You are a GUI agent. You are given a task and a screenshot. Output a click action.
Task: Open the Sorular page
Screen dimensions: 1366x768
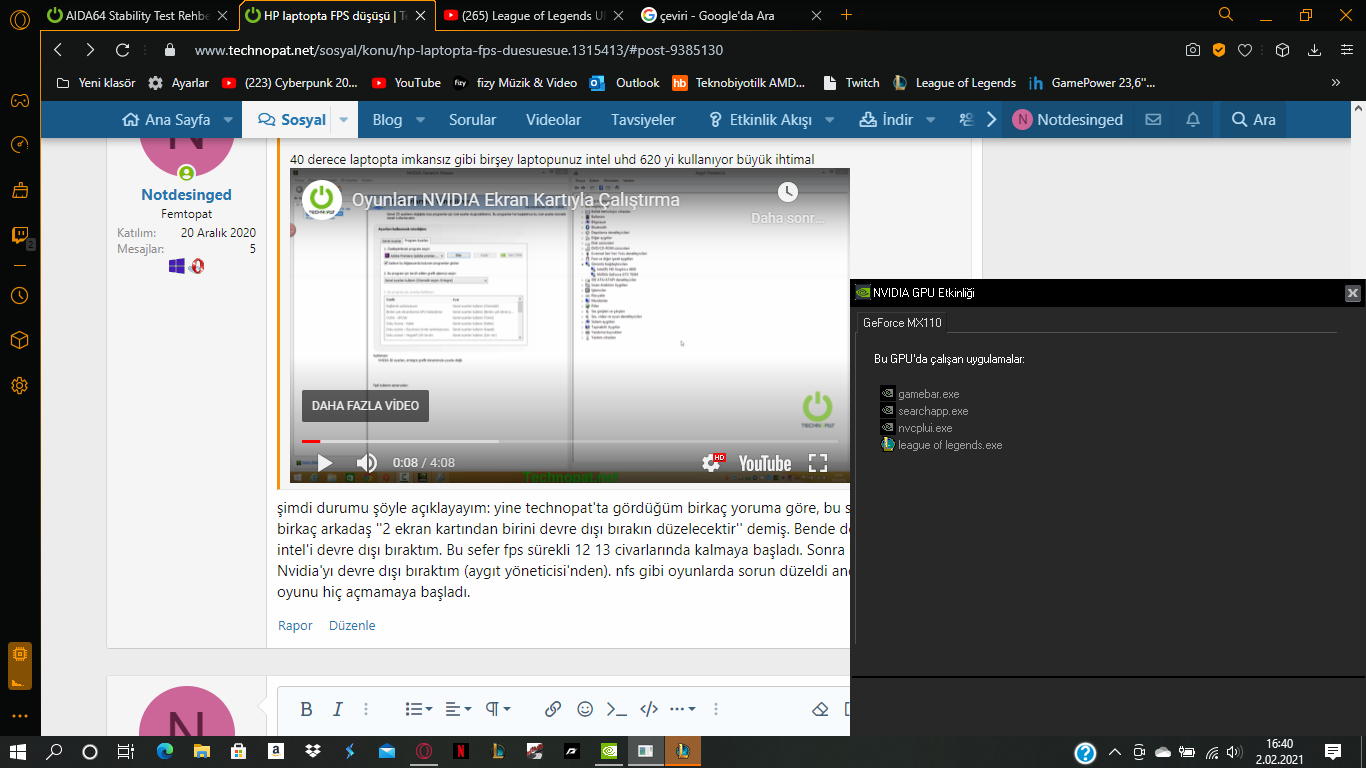coord(472,119)
